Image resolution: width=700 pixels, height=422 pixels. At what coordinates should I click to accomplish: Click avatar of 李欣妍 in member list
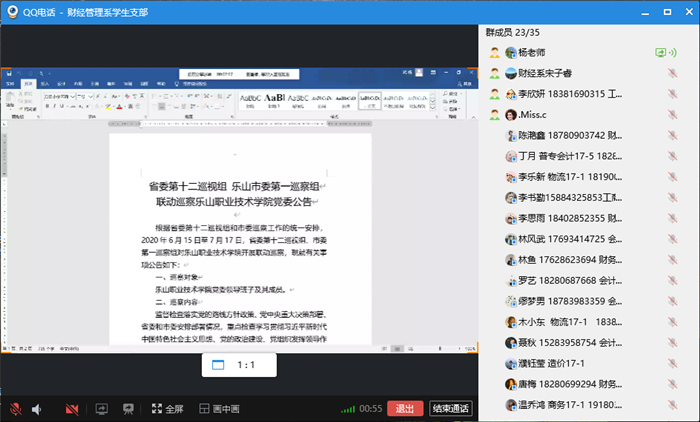click(494, 94)
